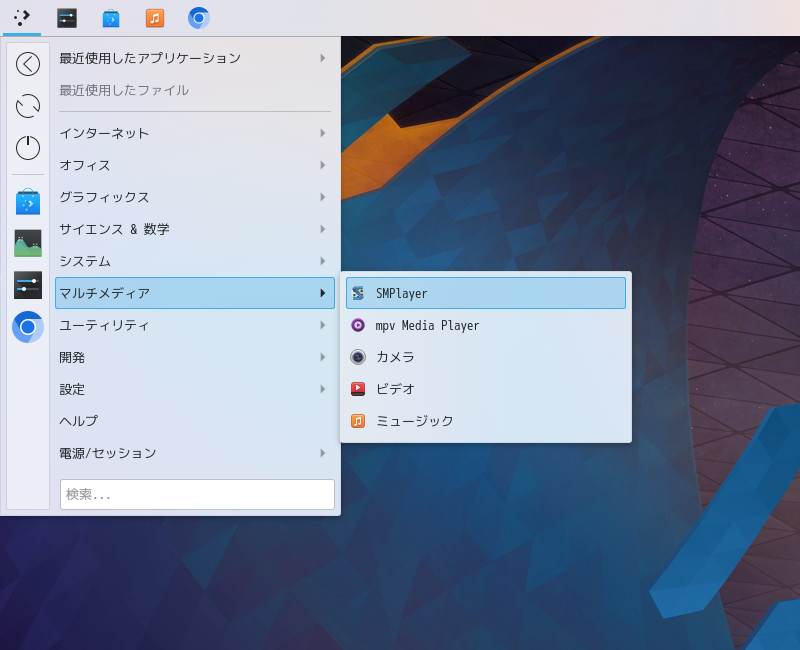Open the オフィス category
Image resolution: width=800 pixels, height=650 pixels.
[x=195, y=165]
